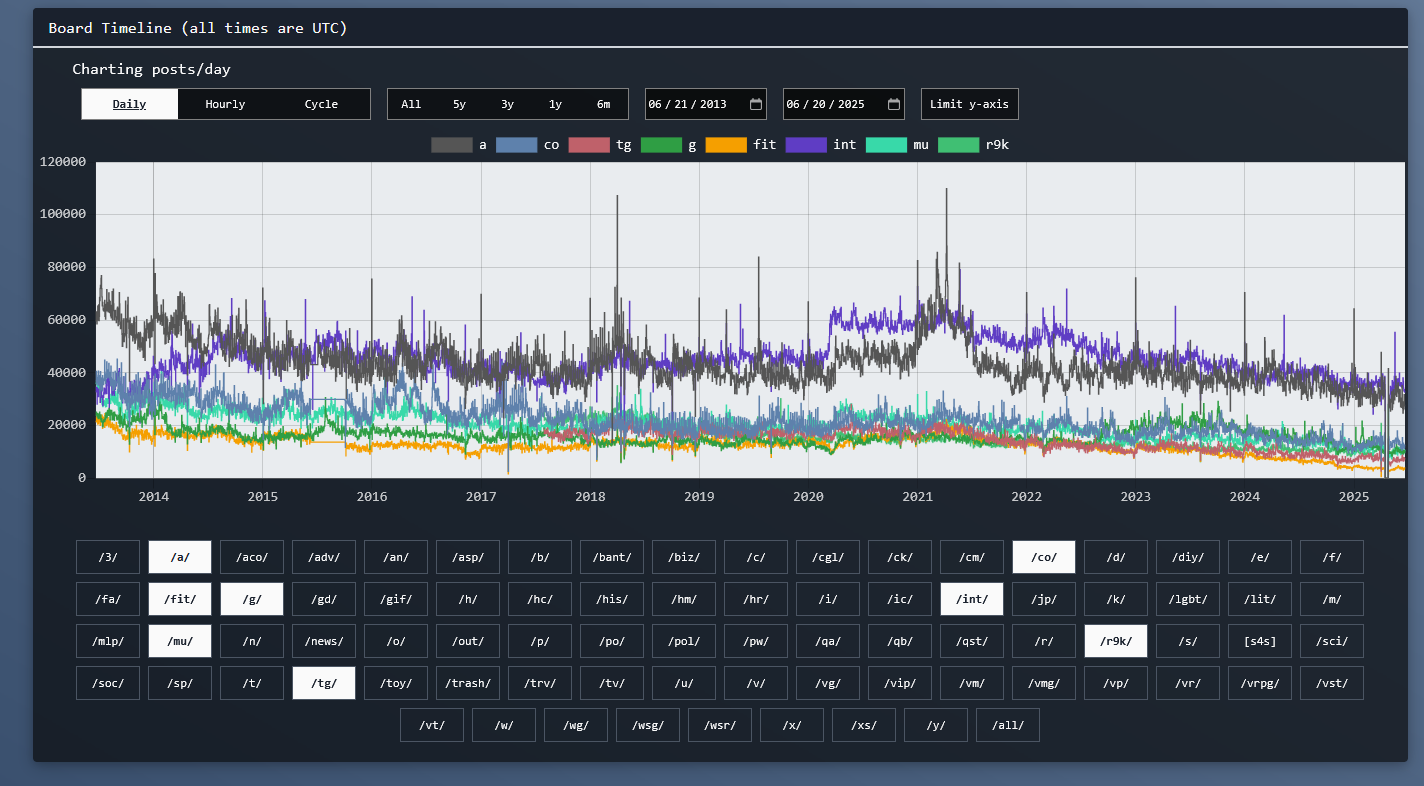Set time range to 3y
Image resolution: width=1424 pixels, height=786 pixels.
click(x=507, y=104)
